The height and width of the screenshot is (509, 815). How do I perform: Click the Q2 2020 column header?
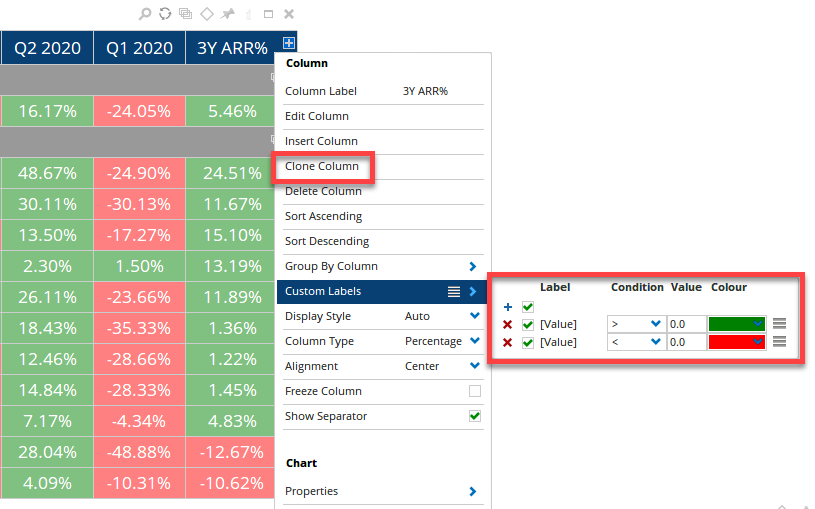point(47,48)
